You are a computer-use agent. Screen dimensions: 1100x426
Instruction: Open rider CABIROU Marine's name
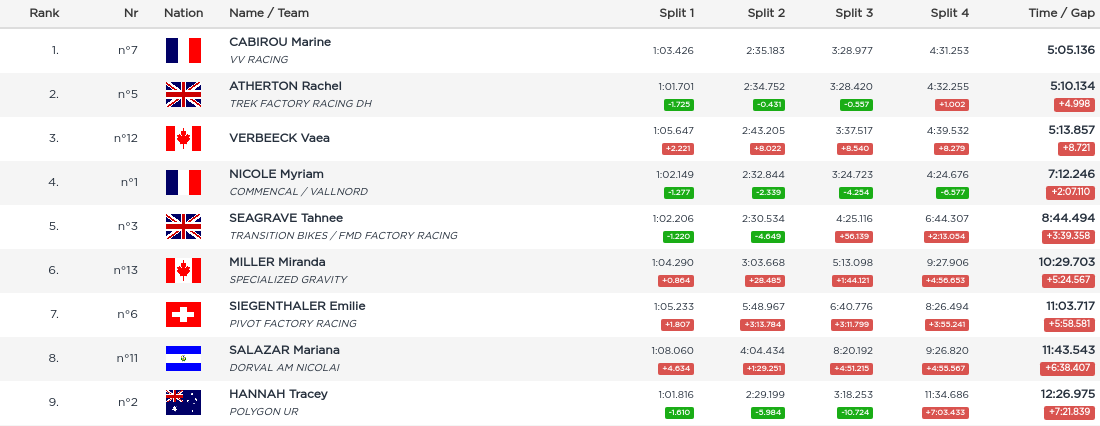[x=280, y=42]
